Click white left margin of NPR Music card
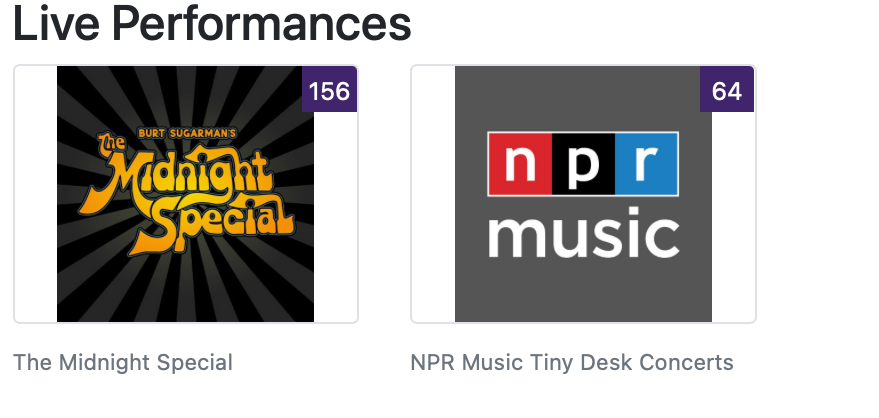Screen dimensions: 879x418 pyautogui.click(x=433, y=194)
